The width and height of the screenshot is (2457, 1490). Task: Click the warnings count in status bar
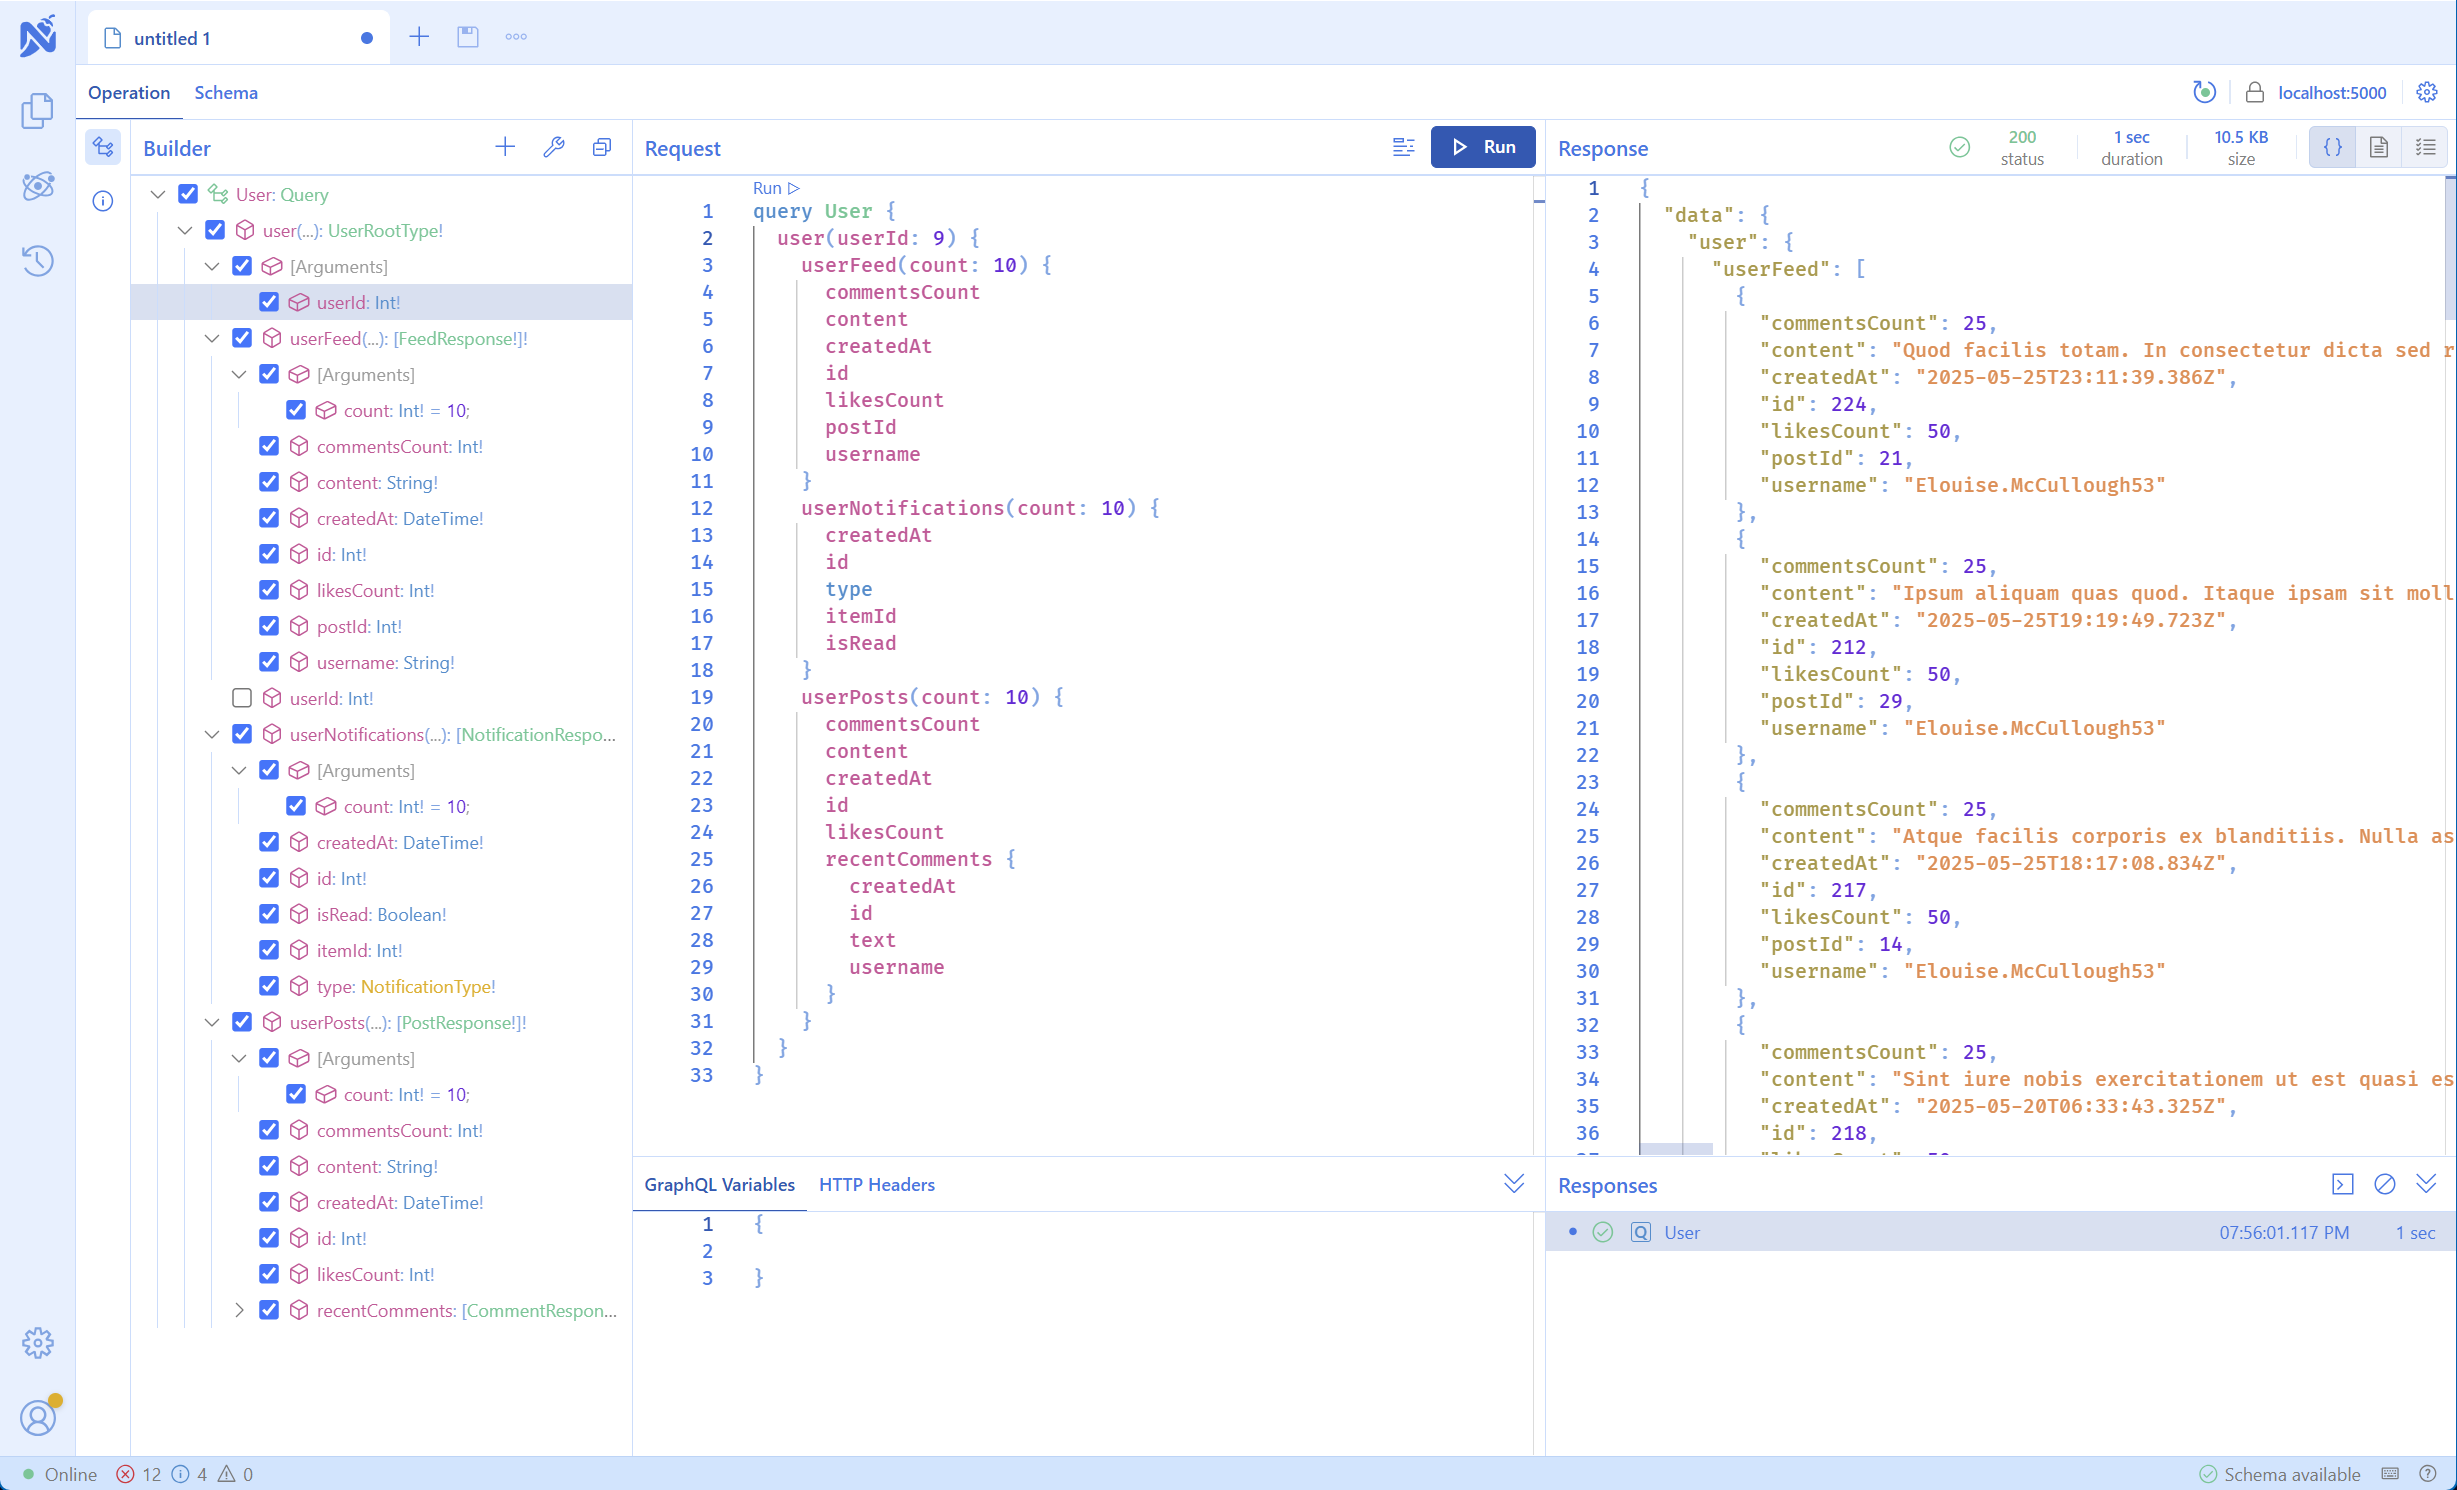[x=236, y=1474]
